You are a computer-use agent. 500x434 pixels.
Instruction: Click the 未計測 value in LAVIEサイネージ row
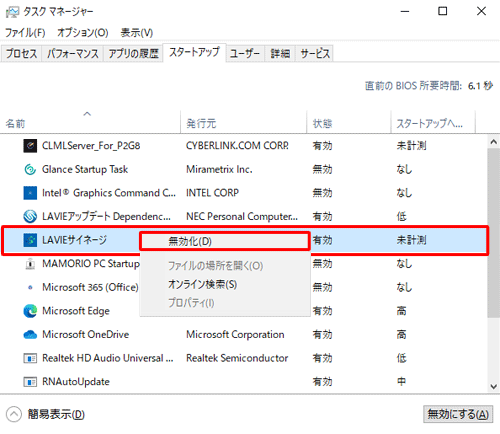tap(411, 240)
